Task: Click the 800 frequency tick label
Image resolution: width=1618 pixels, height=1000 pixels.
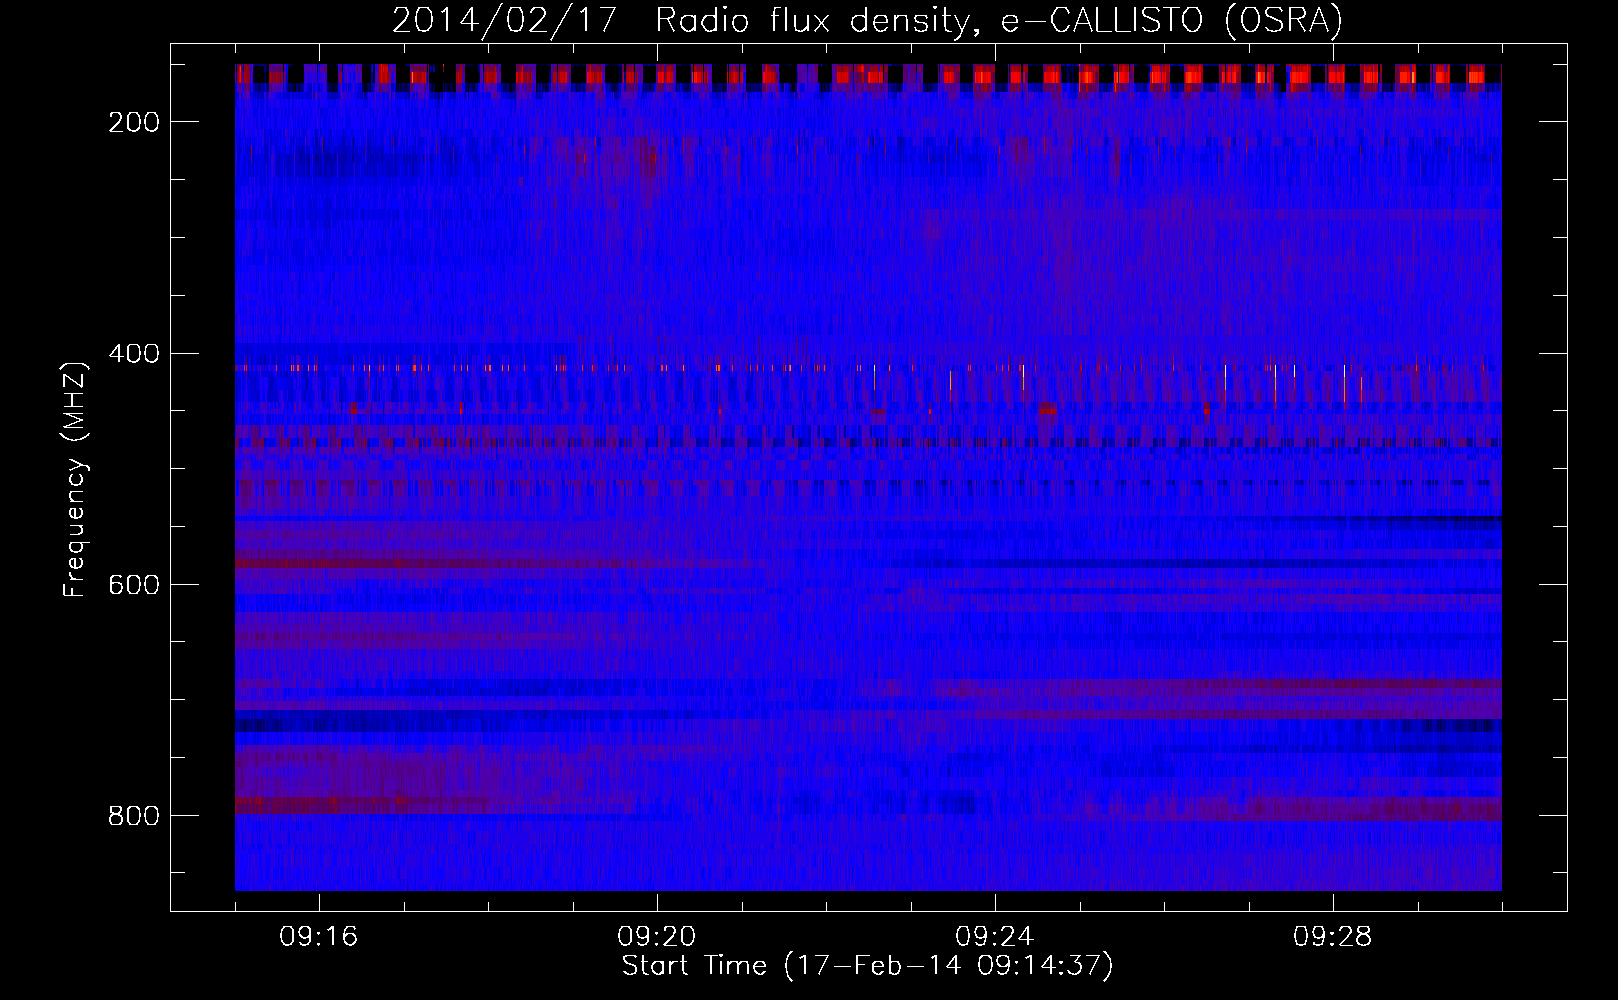Action: point(134,816)
